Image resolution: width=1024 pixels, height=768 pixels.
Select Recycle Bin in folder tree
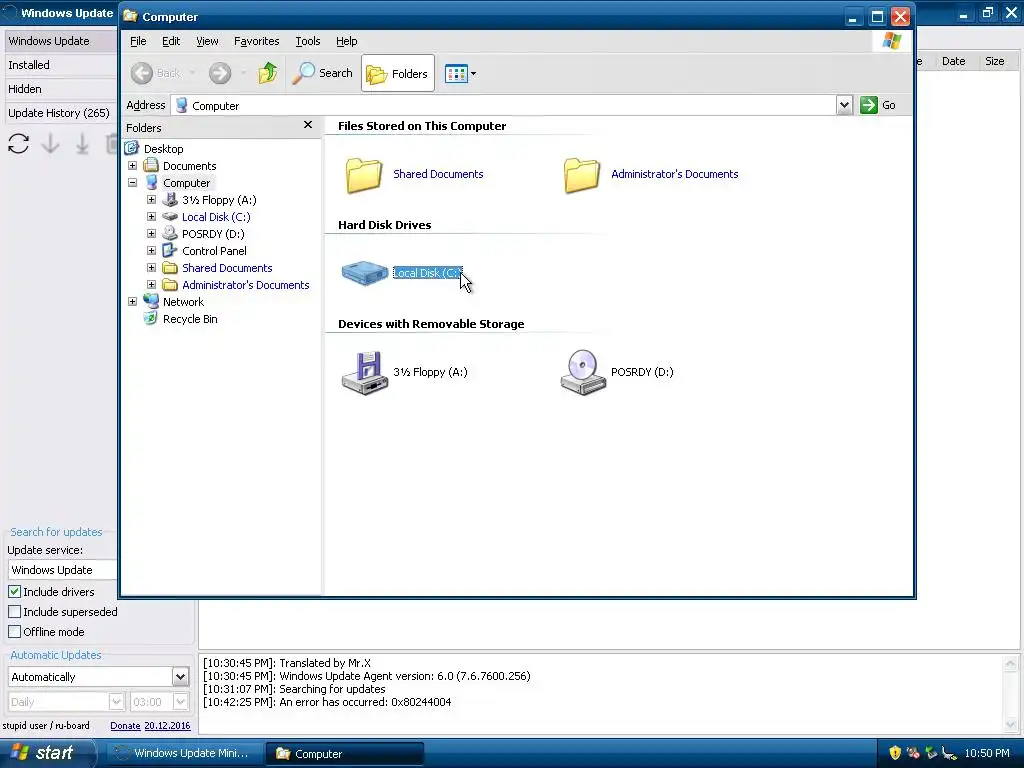(x=190, y=319)
